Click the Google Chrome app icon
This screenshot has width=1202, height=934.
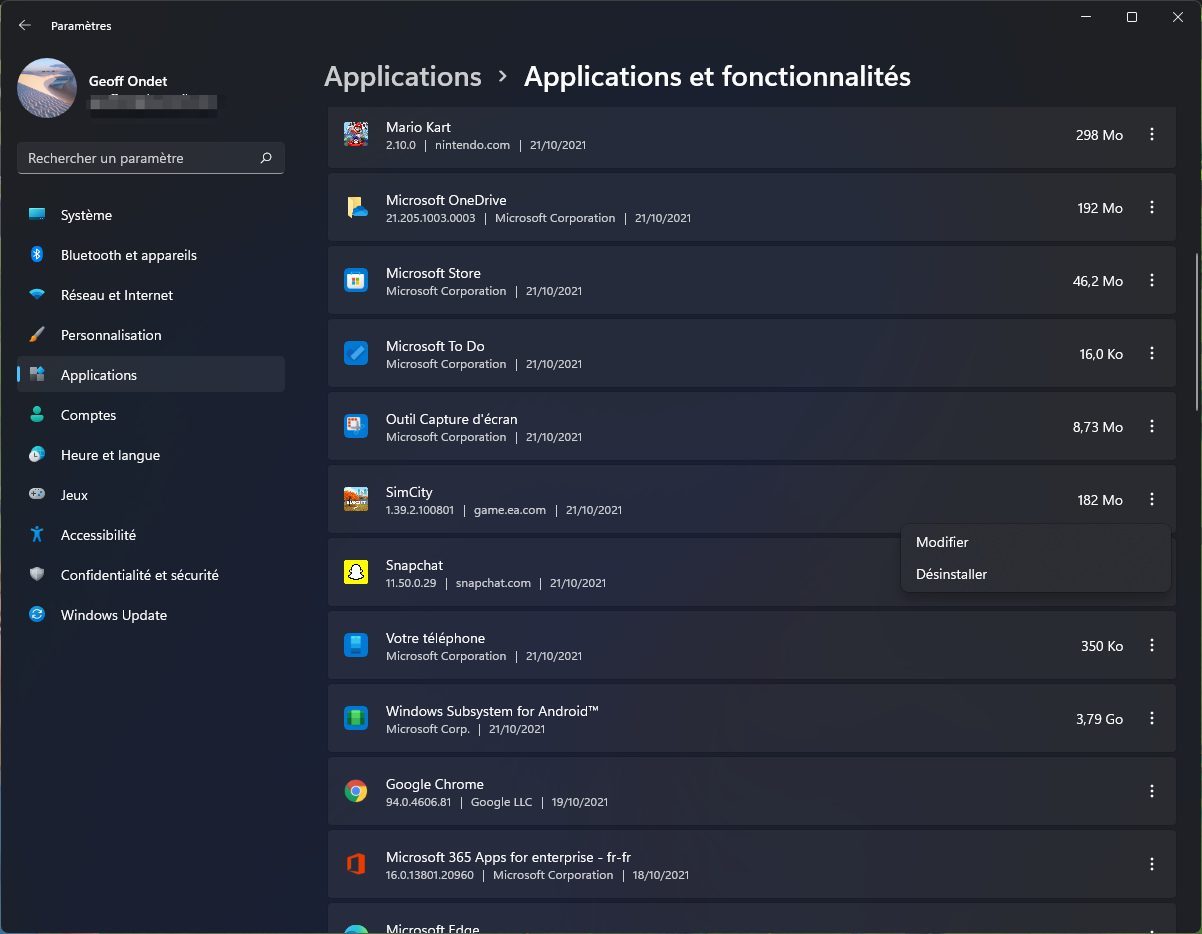click(x=355, y=792)
